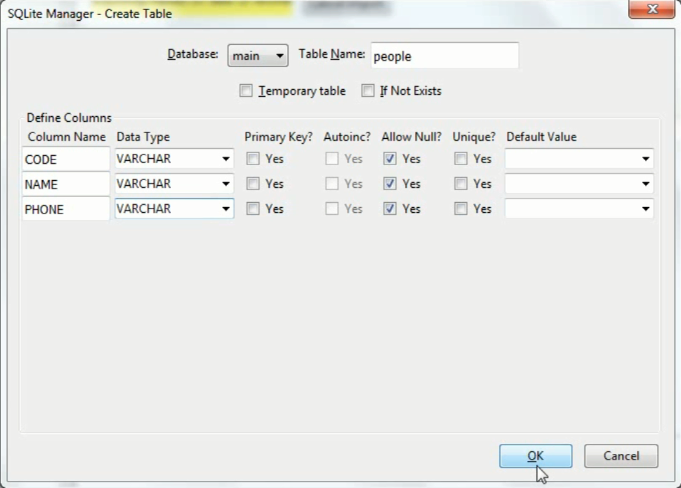Open the Default Value dropdown for NAME
This screenshot has height=488, width=681.
579,184
